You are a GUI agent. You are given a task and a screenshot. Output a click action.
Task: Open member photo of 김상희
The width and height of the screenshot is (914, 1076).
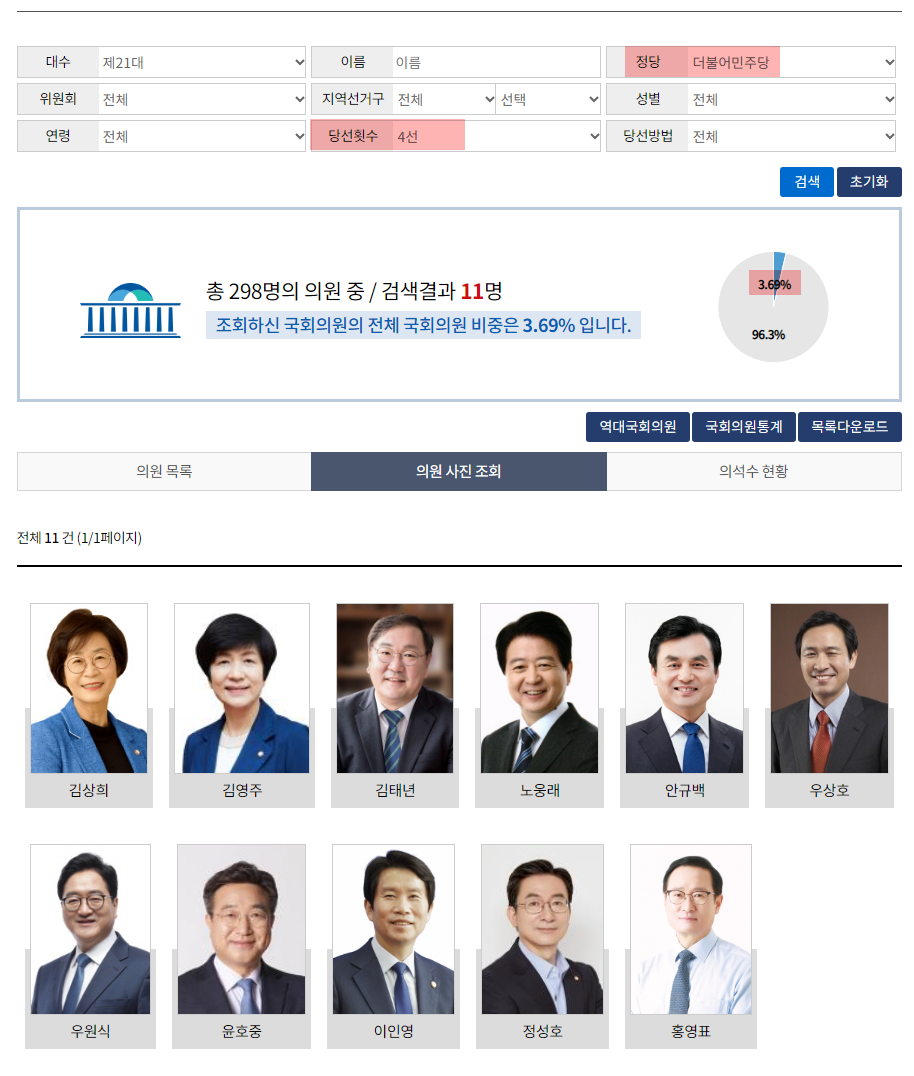coord(89,688)
